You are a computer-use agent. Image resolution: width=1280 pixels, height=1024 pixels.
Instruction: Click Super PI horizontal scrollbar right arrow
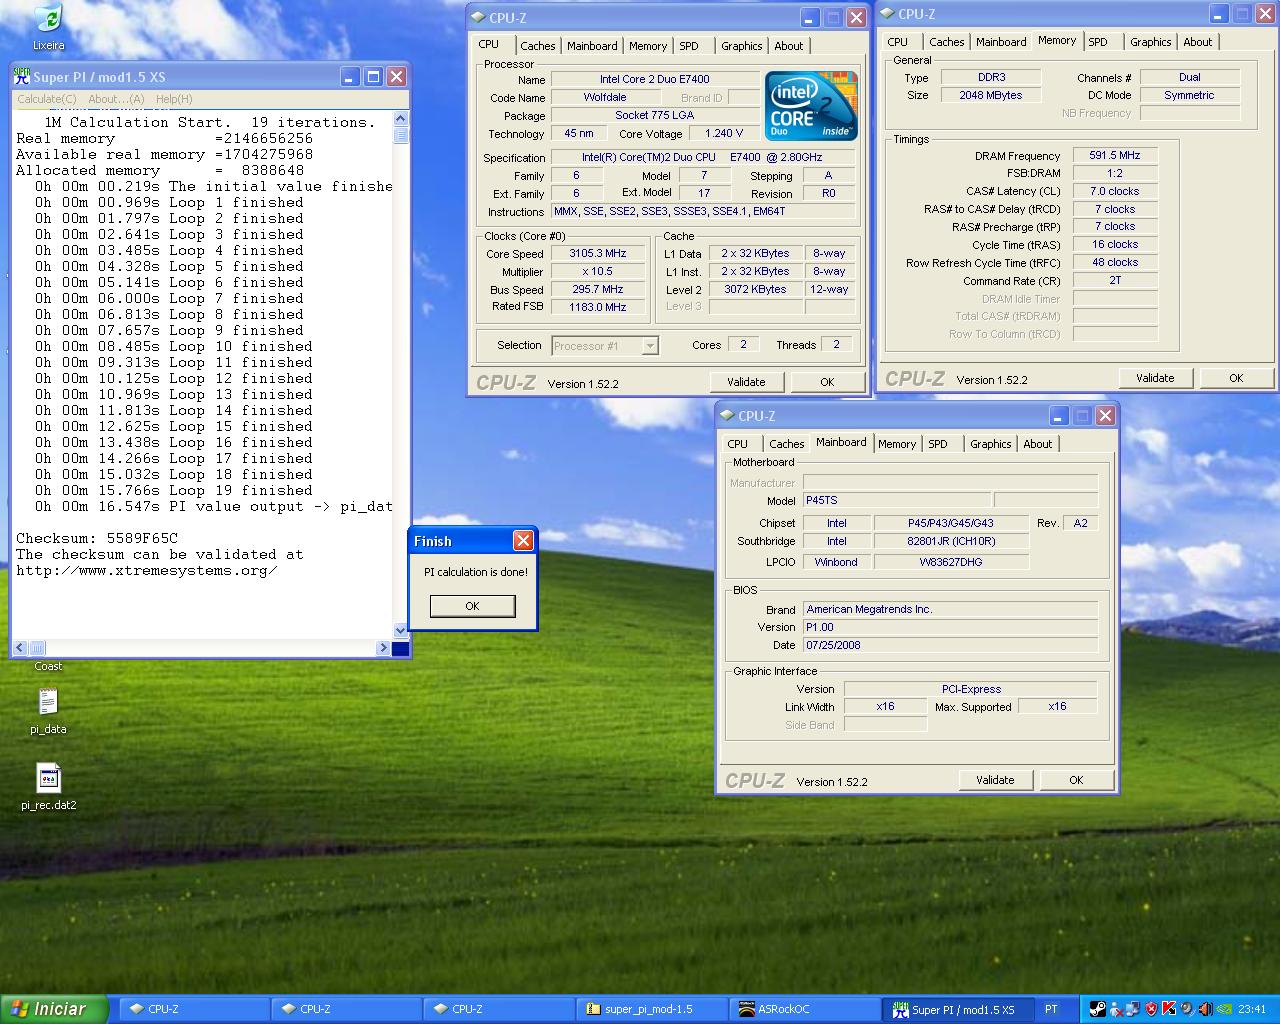382,648
